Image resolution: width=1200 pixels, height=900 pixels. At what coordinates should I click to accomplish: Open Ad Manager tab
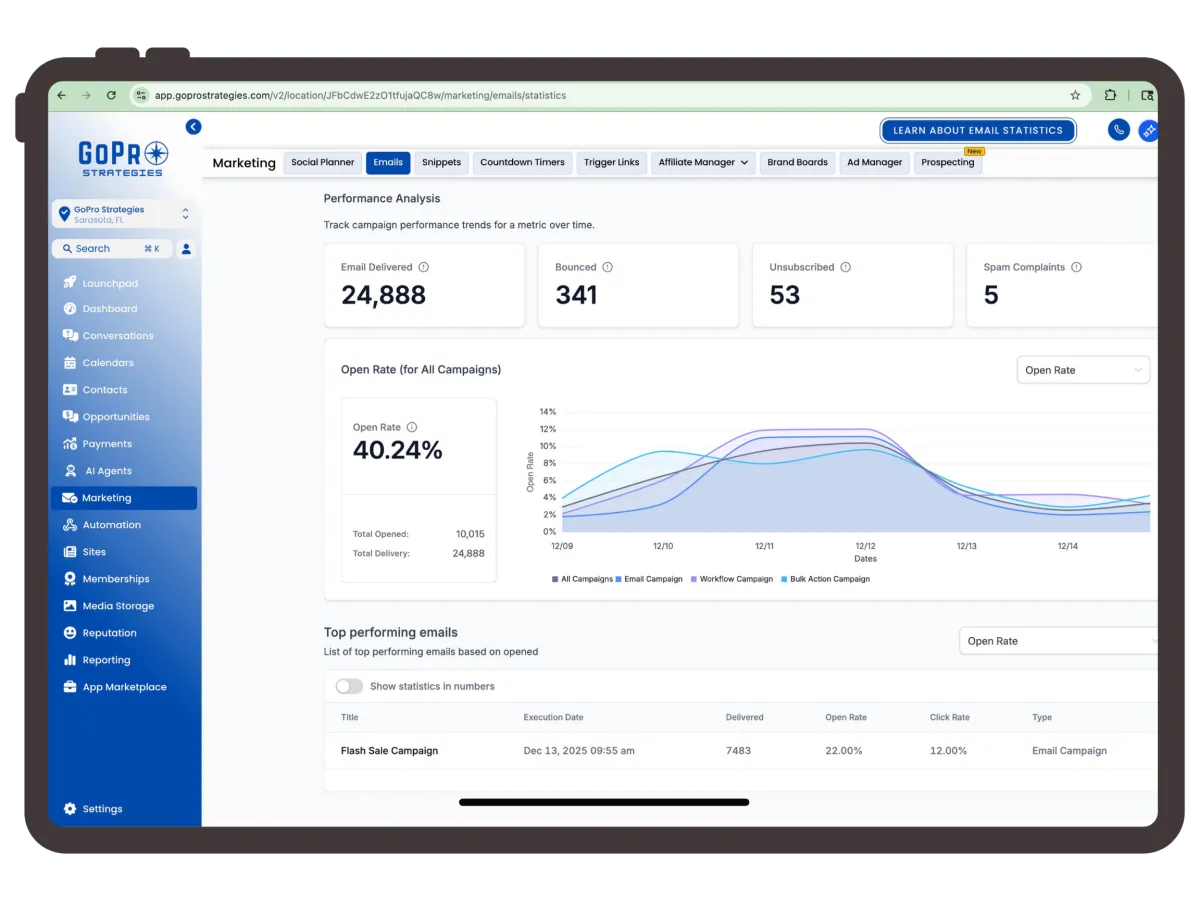point(875,162)
